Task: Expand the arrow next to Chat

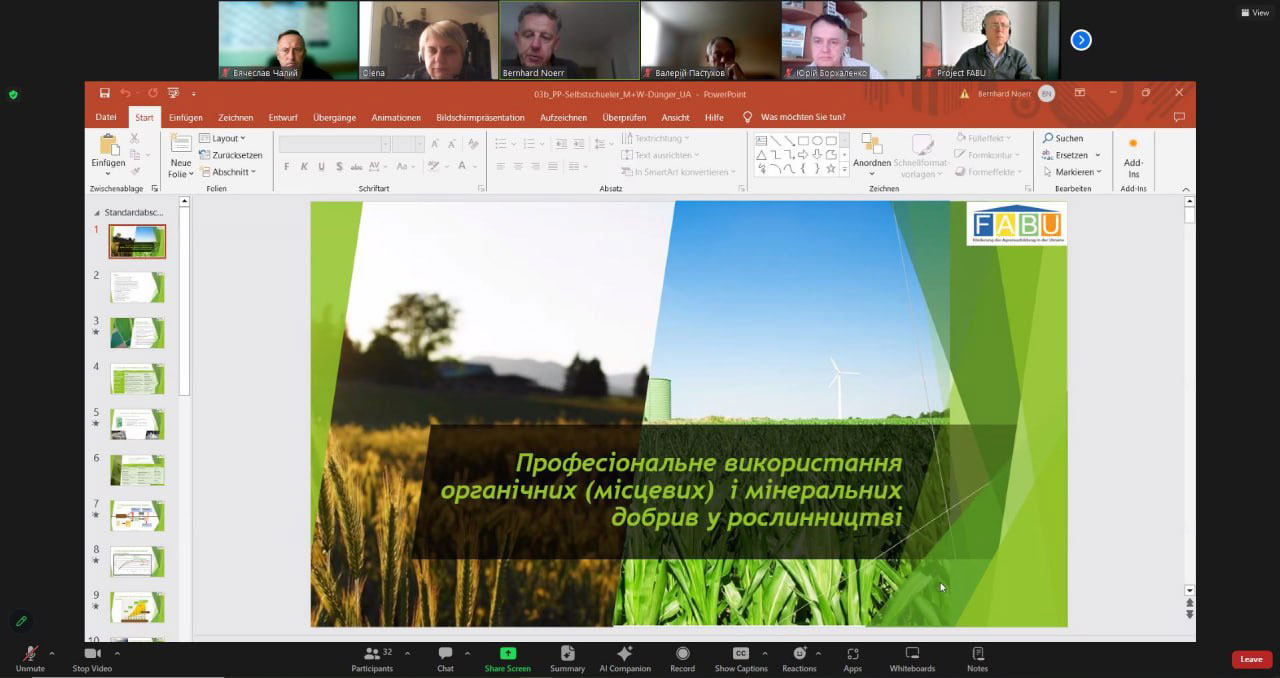Action: point(467,653)
